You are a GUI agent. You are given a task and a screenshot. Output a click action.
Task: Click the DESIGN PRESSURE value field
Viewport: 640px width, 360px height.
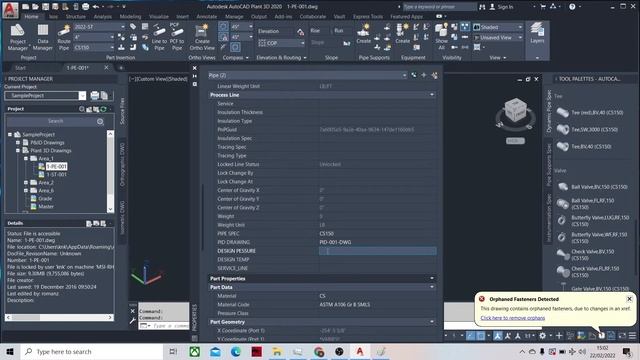click(377, 251)
